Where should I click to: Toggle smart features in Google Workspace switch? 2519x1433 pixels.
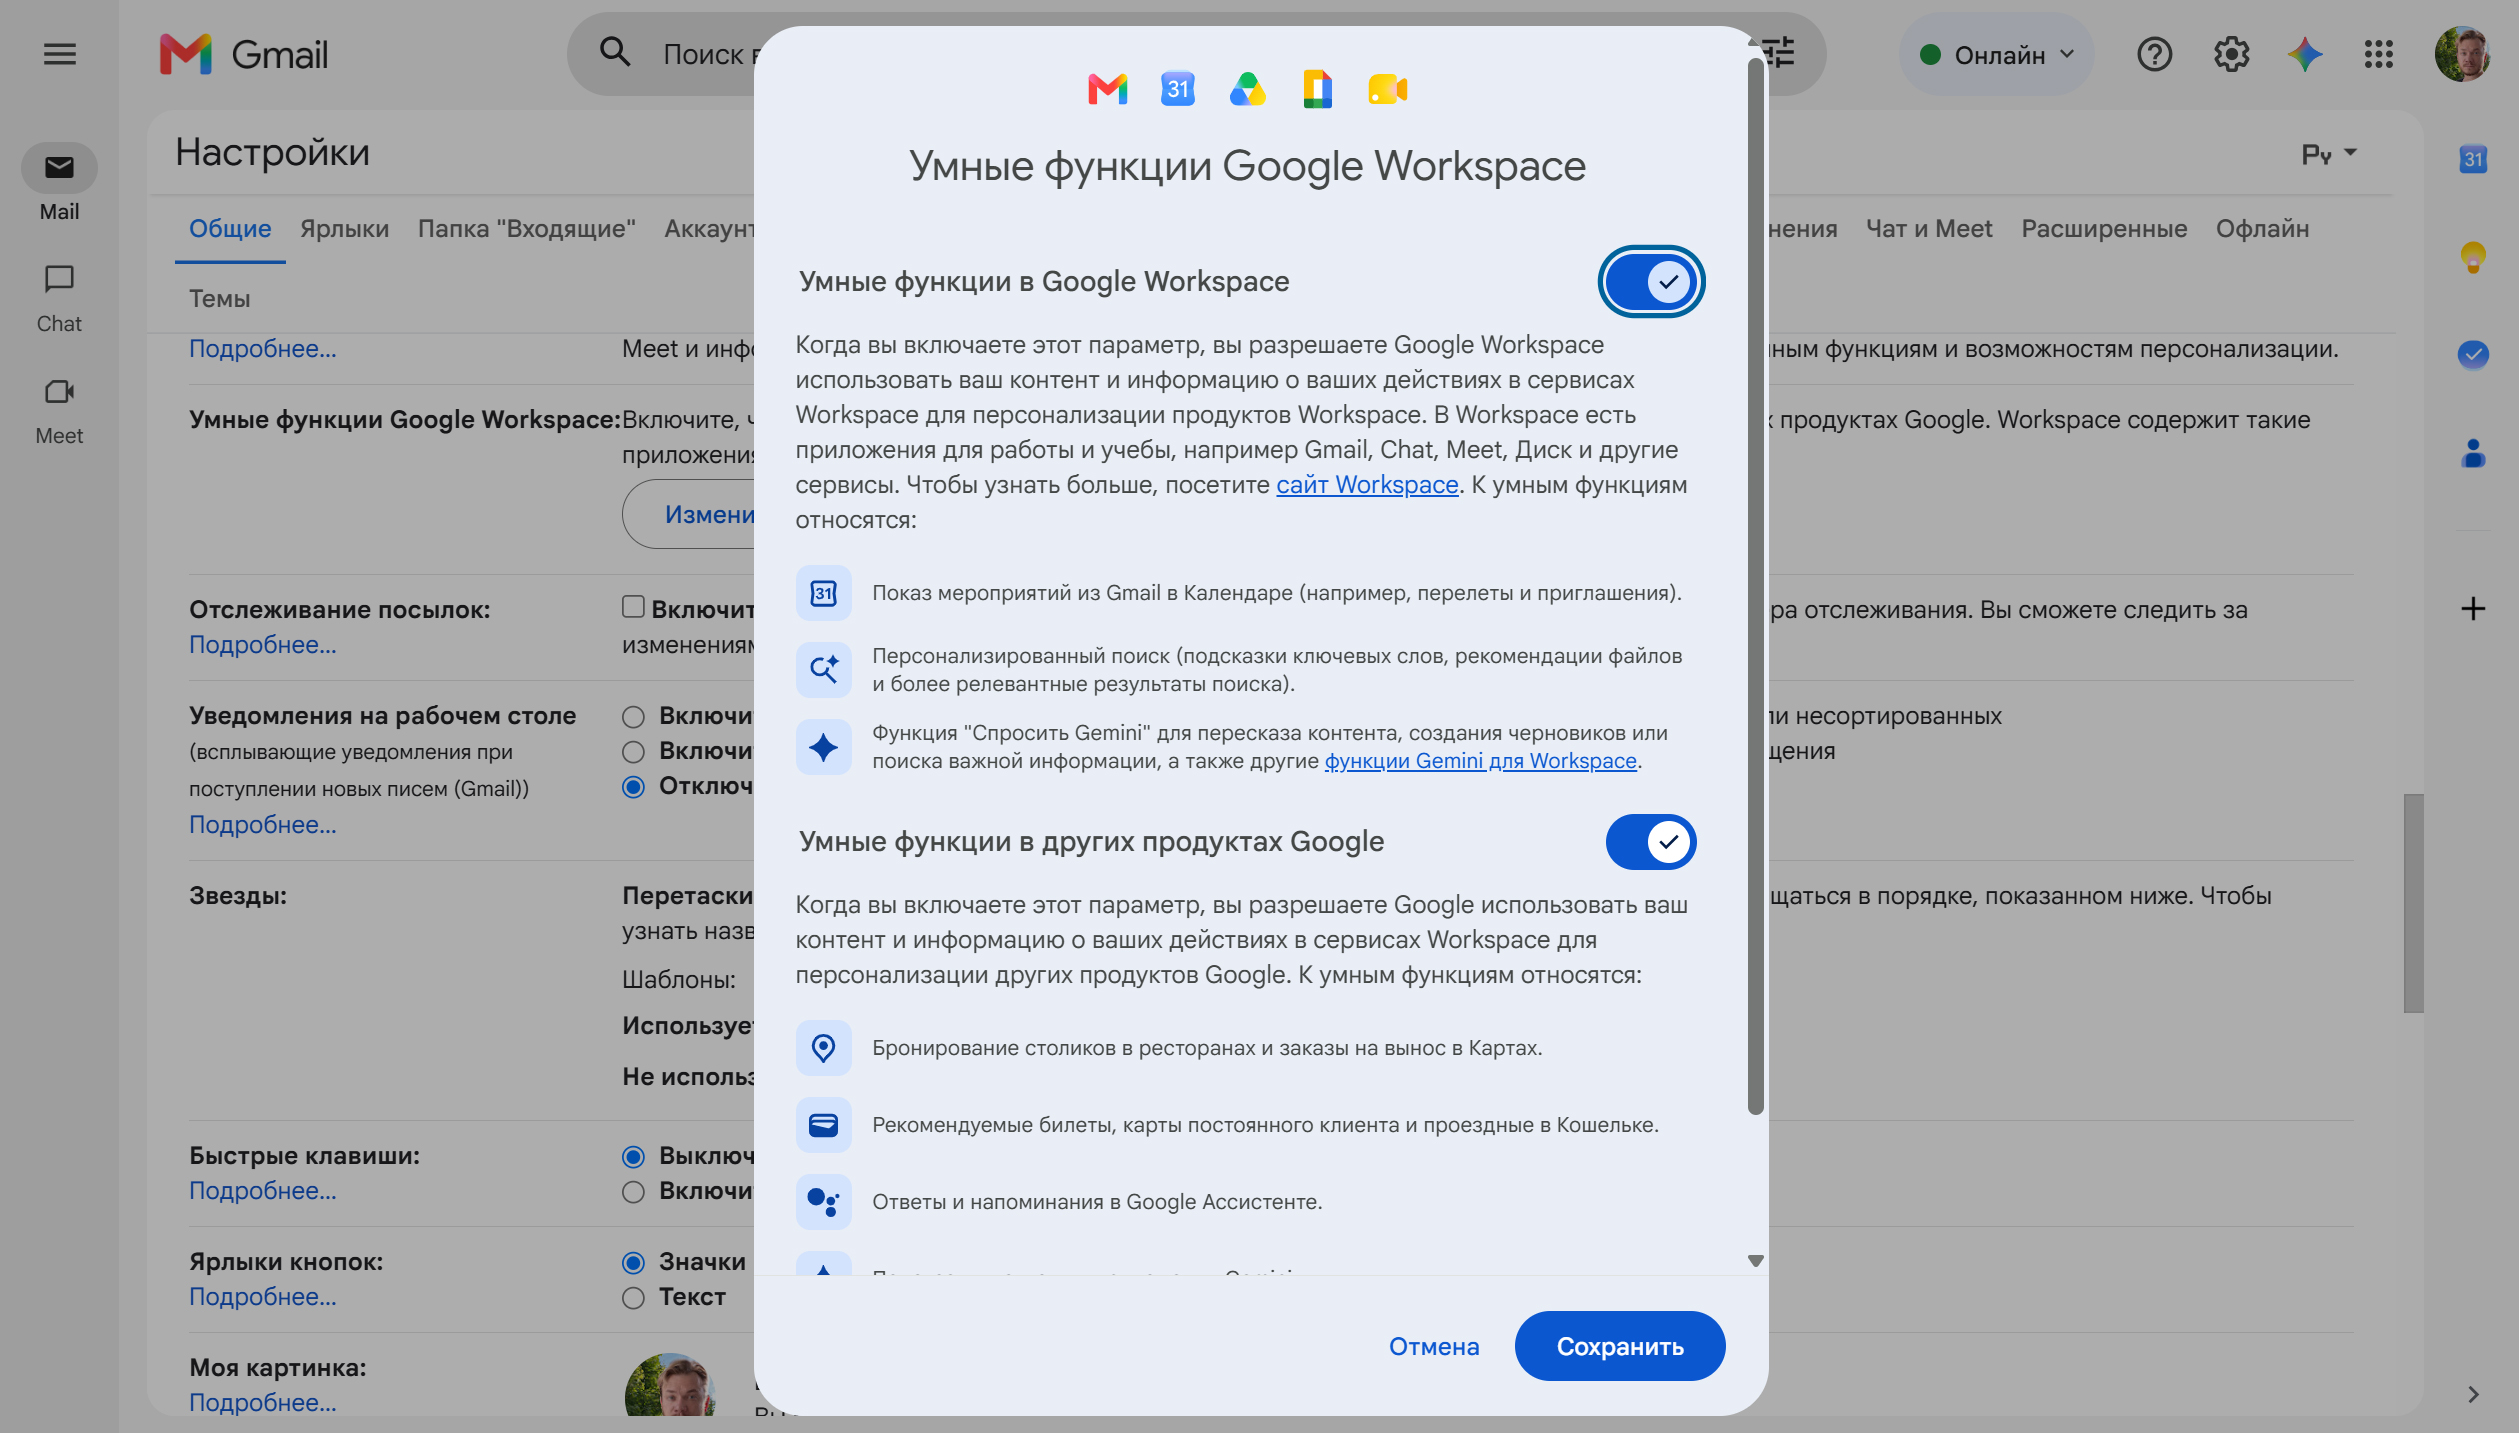[x=1650, y=282]
